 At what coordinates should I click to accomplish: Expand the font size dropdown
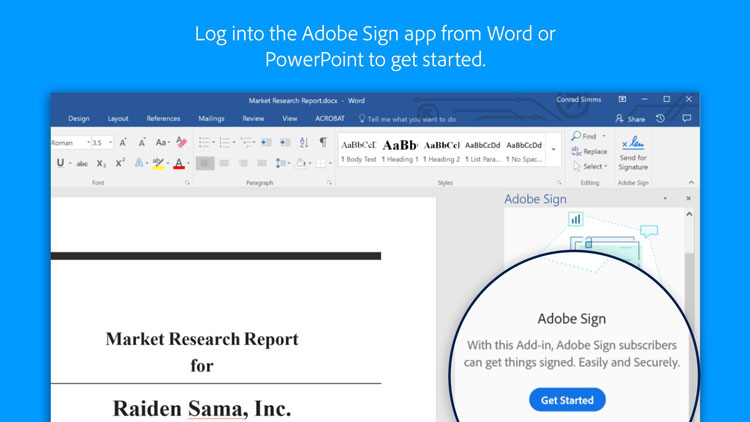pyautogui.click(x=110, y=143)
